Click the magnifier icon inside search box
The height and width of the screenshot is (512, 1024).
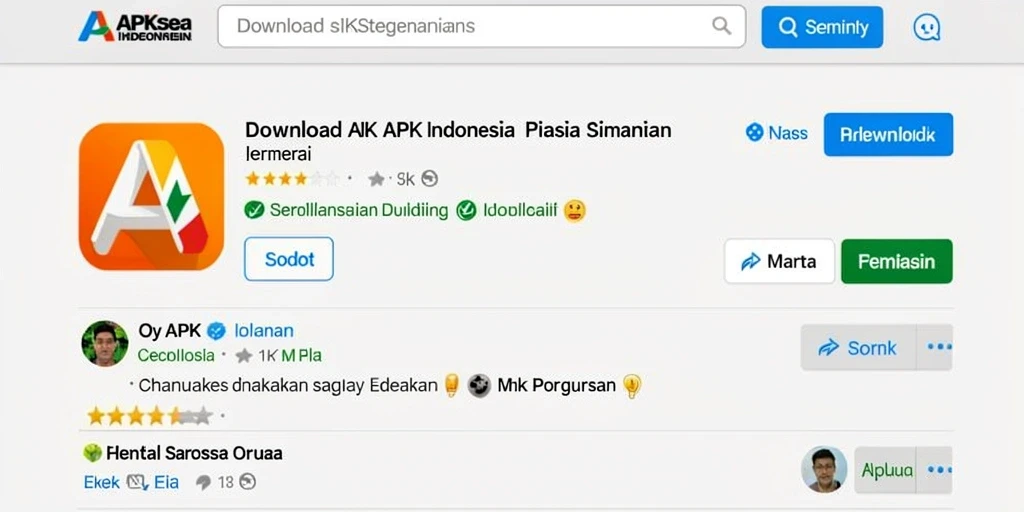click(x=721, y=26)
